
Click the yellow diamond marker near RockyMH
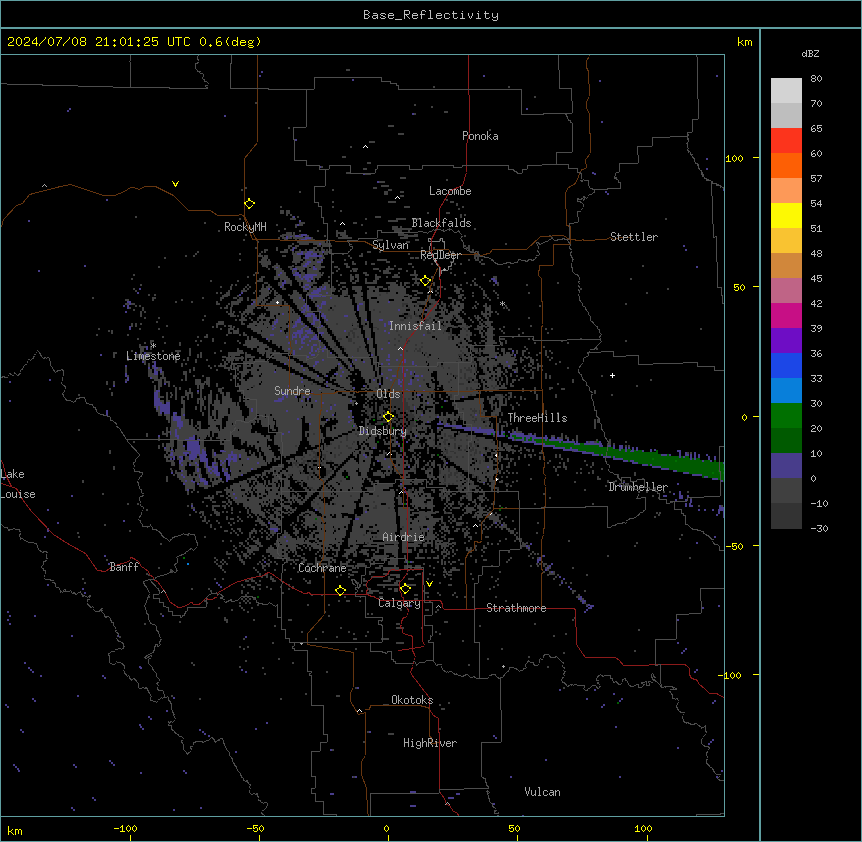pos(250,204)
